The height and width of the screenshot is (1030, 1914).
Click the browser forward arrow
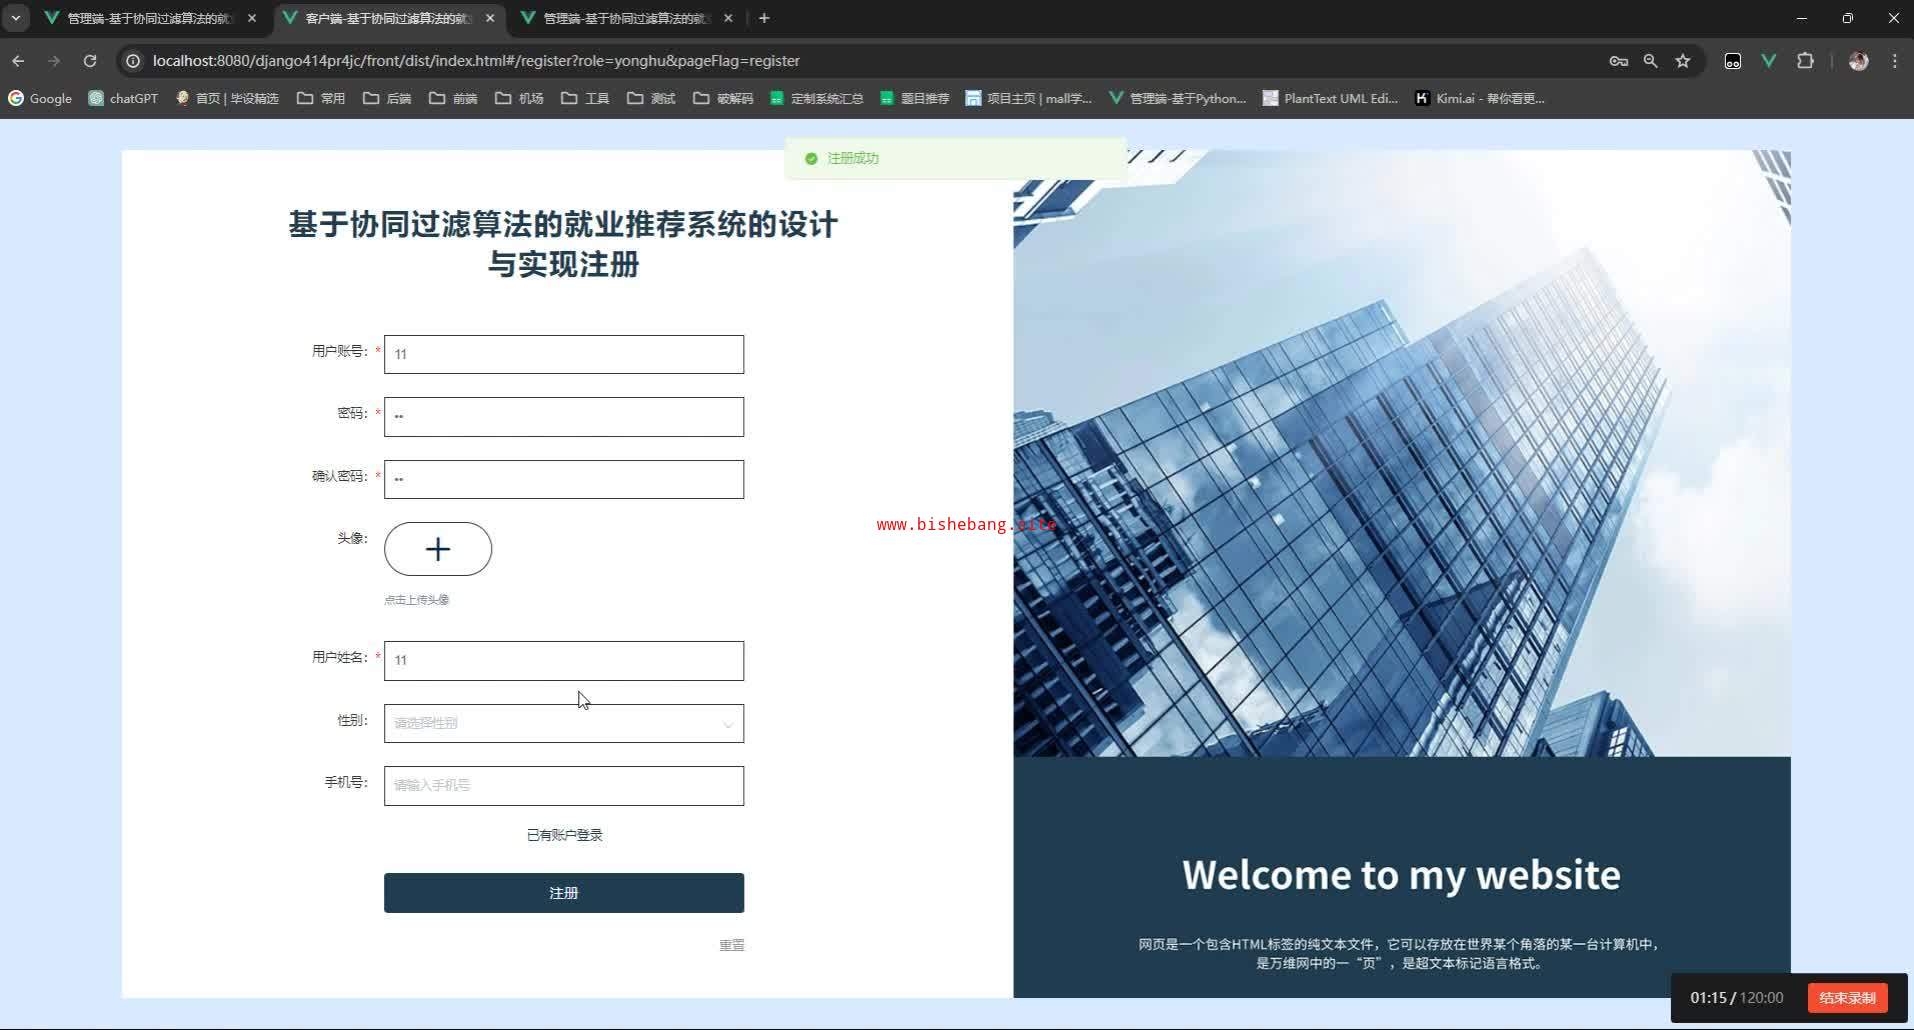(54, 61)
